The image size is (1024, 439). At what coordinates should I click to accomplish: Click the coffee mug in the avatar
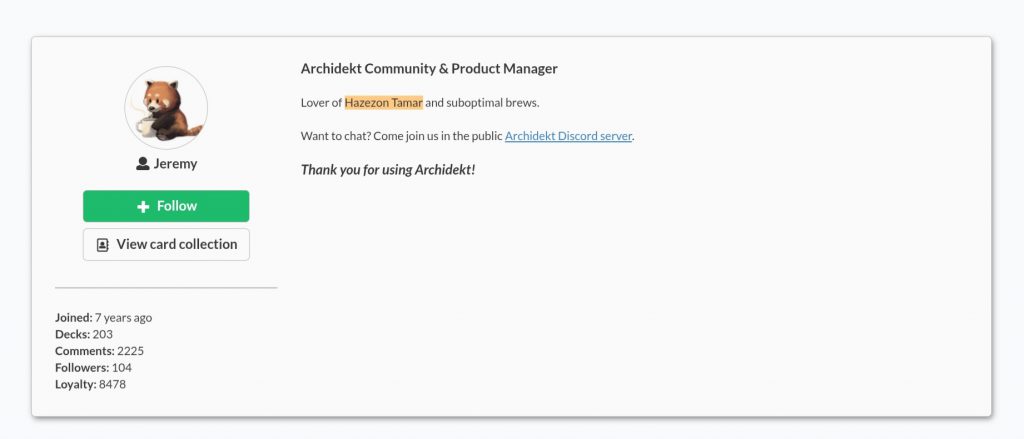tap(147, 126)
